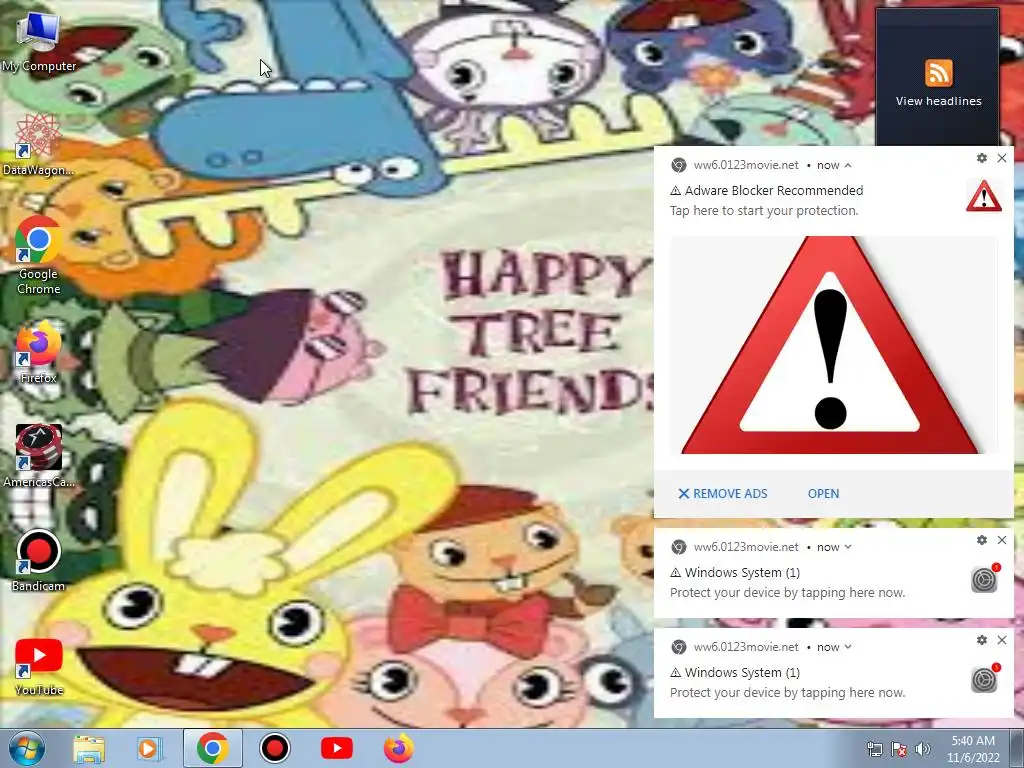Open Bandicam recorder from the taskbar
The image size is (1024, 768).
[275, 748]
